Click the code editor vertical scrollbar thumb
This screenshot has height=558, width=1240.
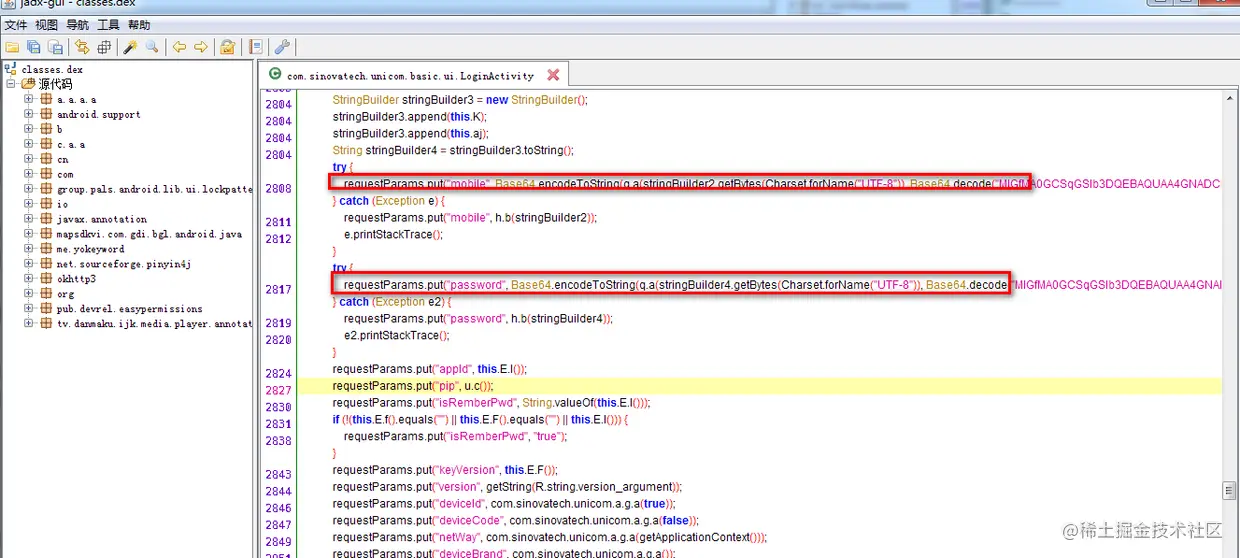[x=1230, y=490]
